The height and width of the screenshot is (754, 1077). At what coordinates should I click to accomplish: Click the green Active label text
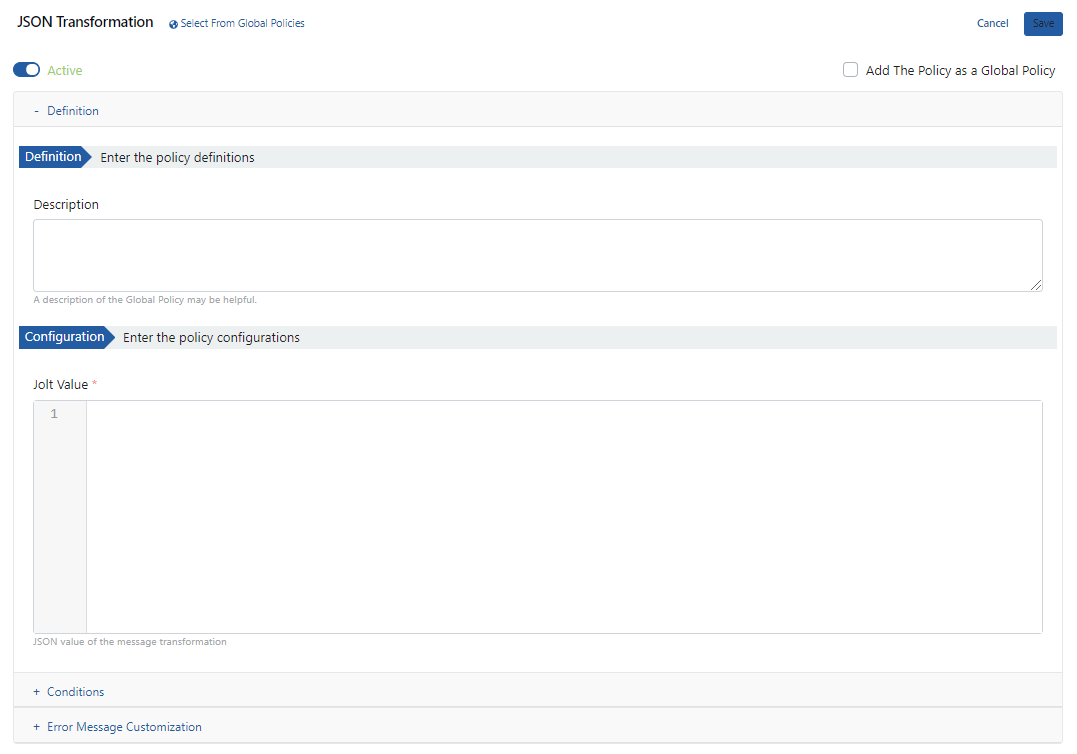65,71
